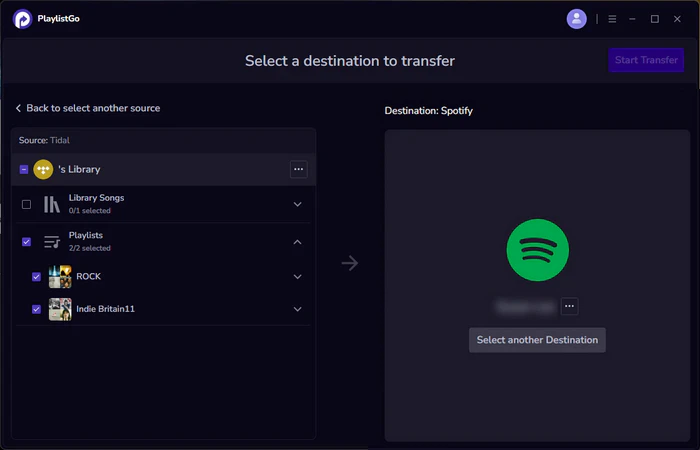Click the transfer direction arrow icon

[350, 263]
